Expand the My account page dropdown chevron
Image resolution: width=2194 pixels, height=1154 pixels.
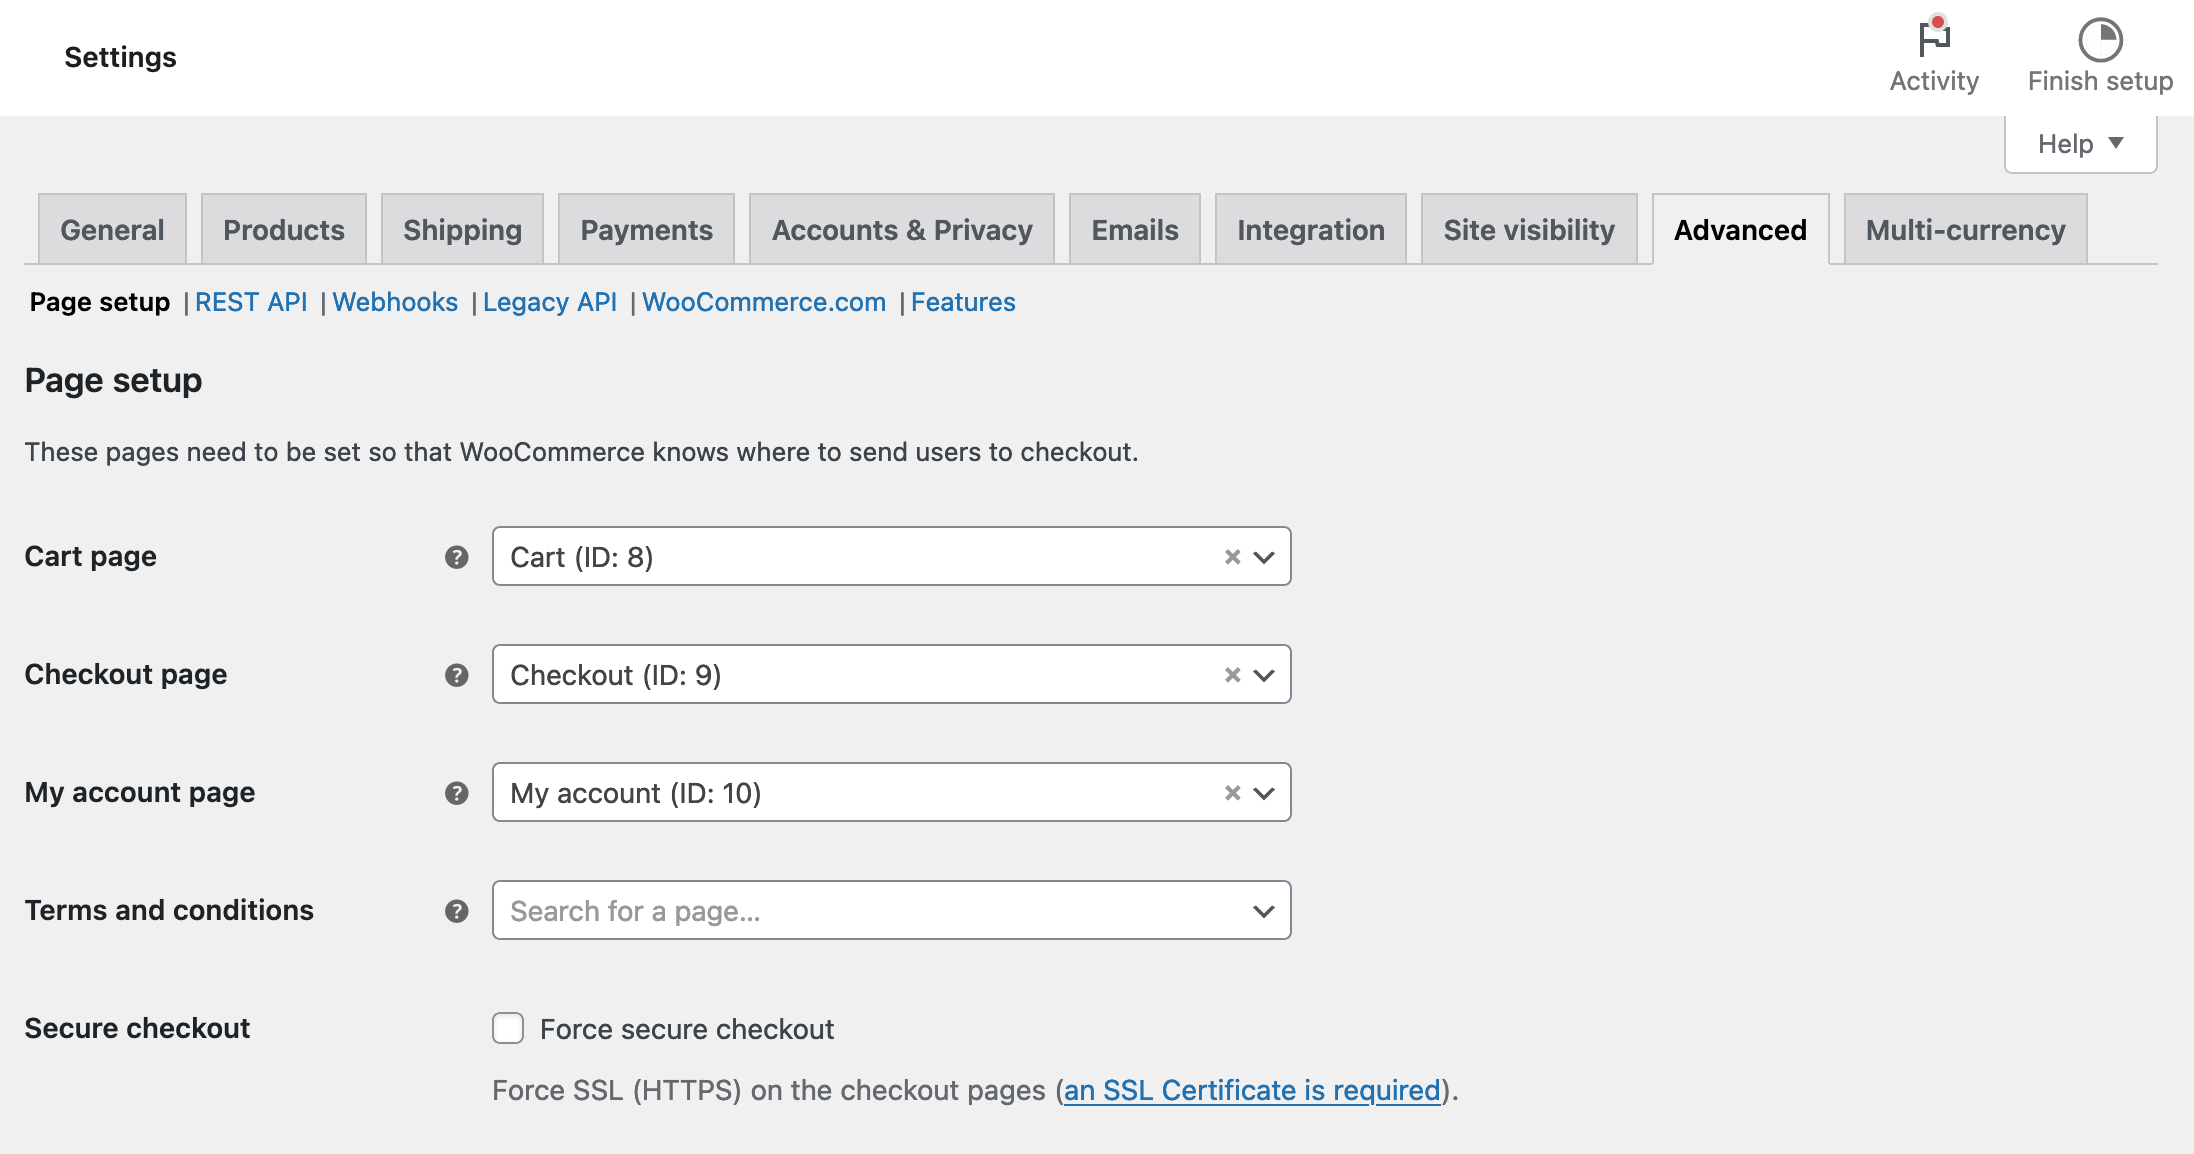tap(1264, 793)
